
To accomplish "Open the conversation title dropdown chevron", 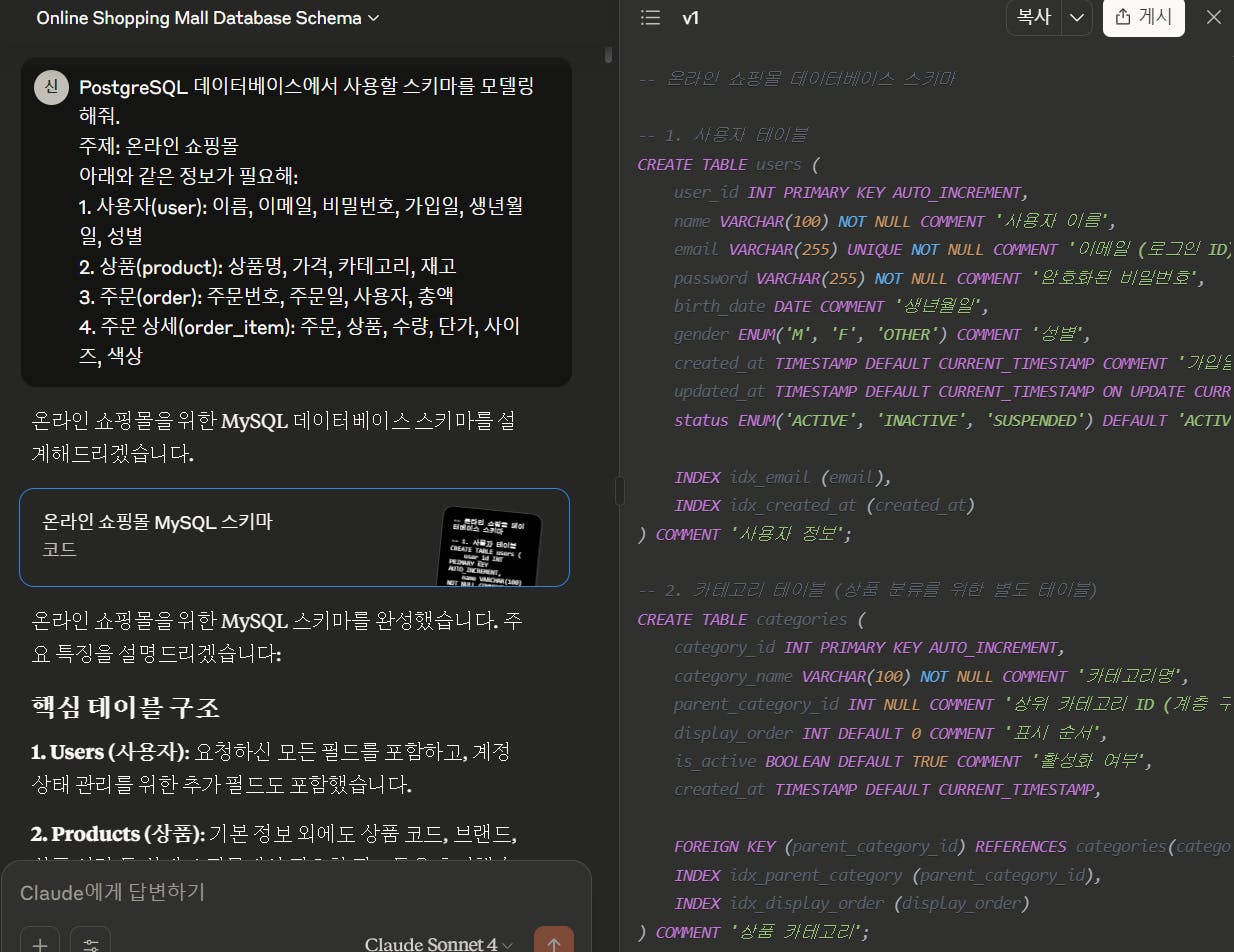I will point(374,18).
